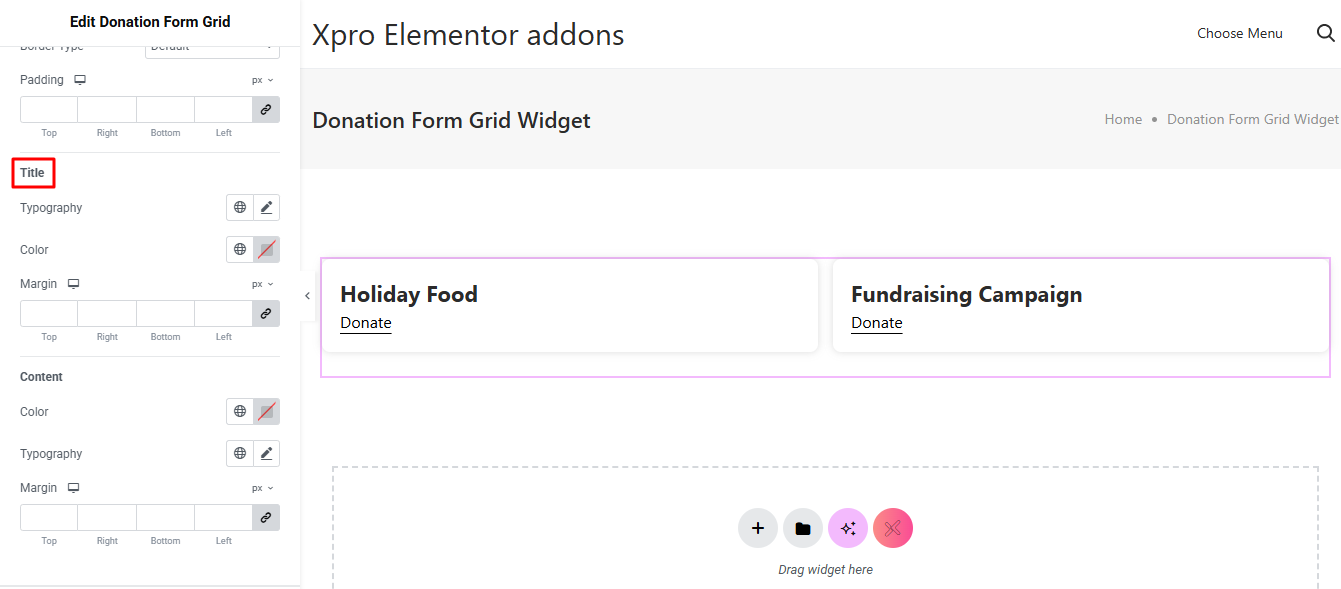Click the Xpro templates icon
The height and width of the screenshot is (589, 1341).
pos(893,528)
